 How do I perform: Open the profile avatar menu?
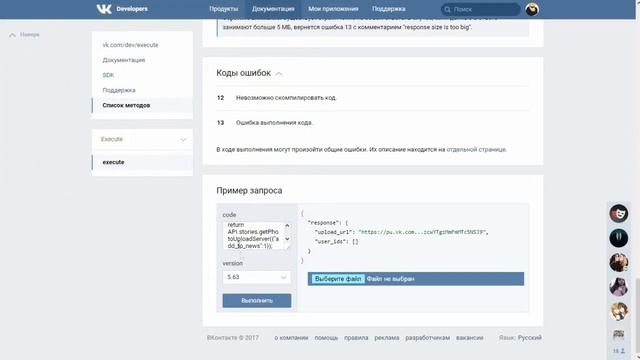(x=532, y=9)
